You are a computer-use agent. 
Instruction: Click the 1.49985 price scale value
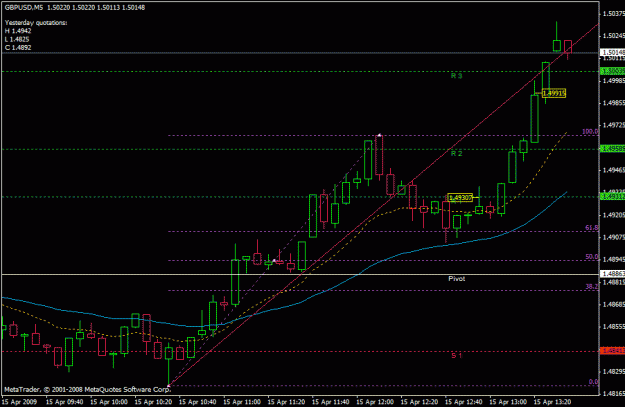click(613, 81)
